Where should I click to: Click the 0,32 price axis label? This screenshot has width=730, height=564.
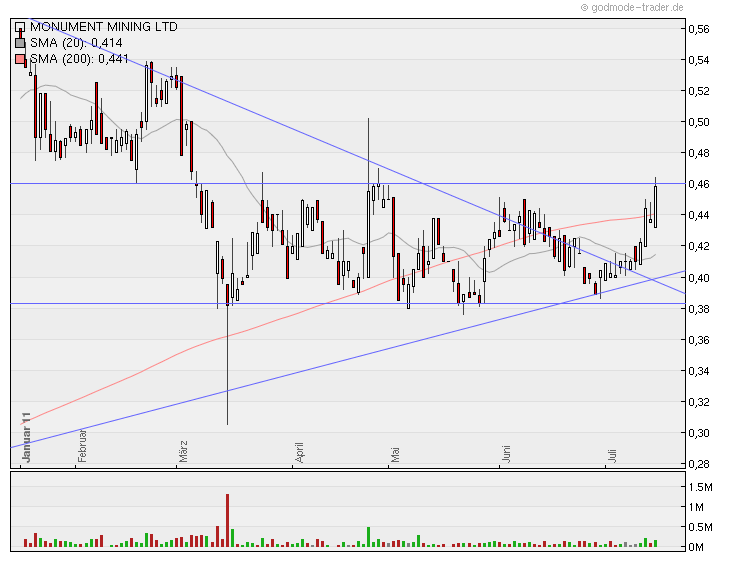[699, 402]
